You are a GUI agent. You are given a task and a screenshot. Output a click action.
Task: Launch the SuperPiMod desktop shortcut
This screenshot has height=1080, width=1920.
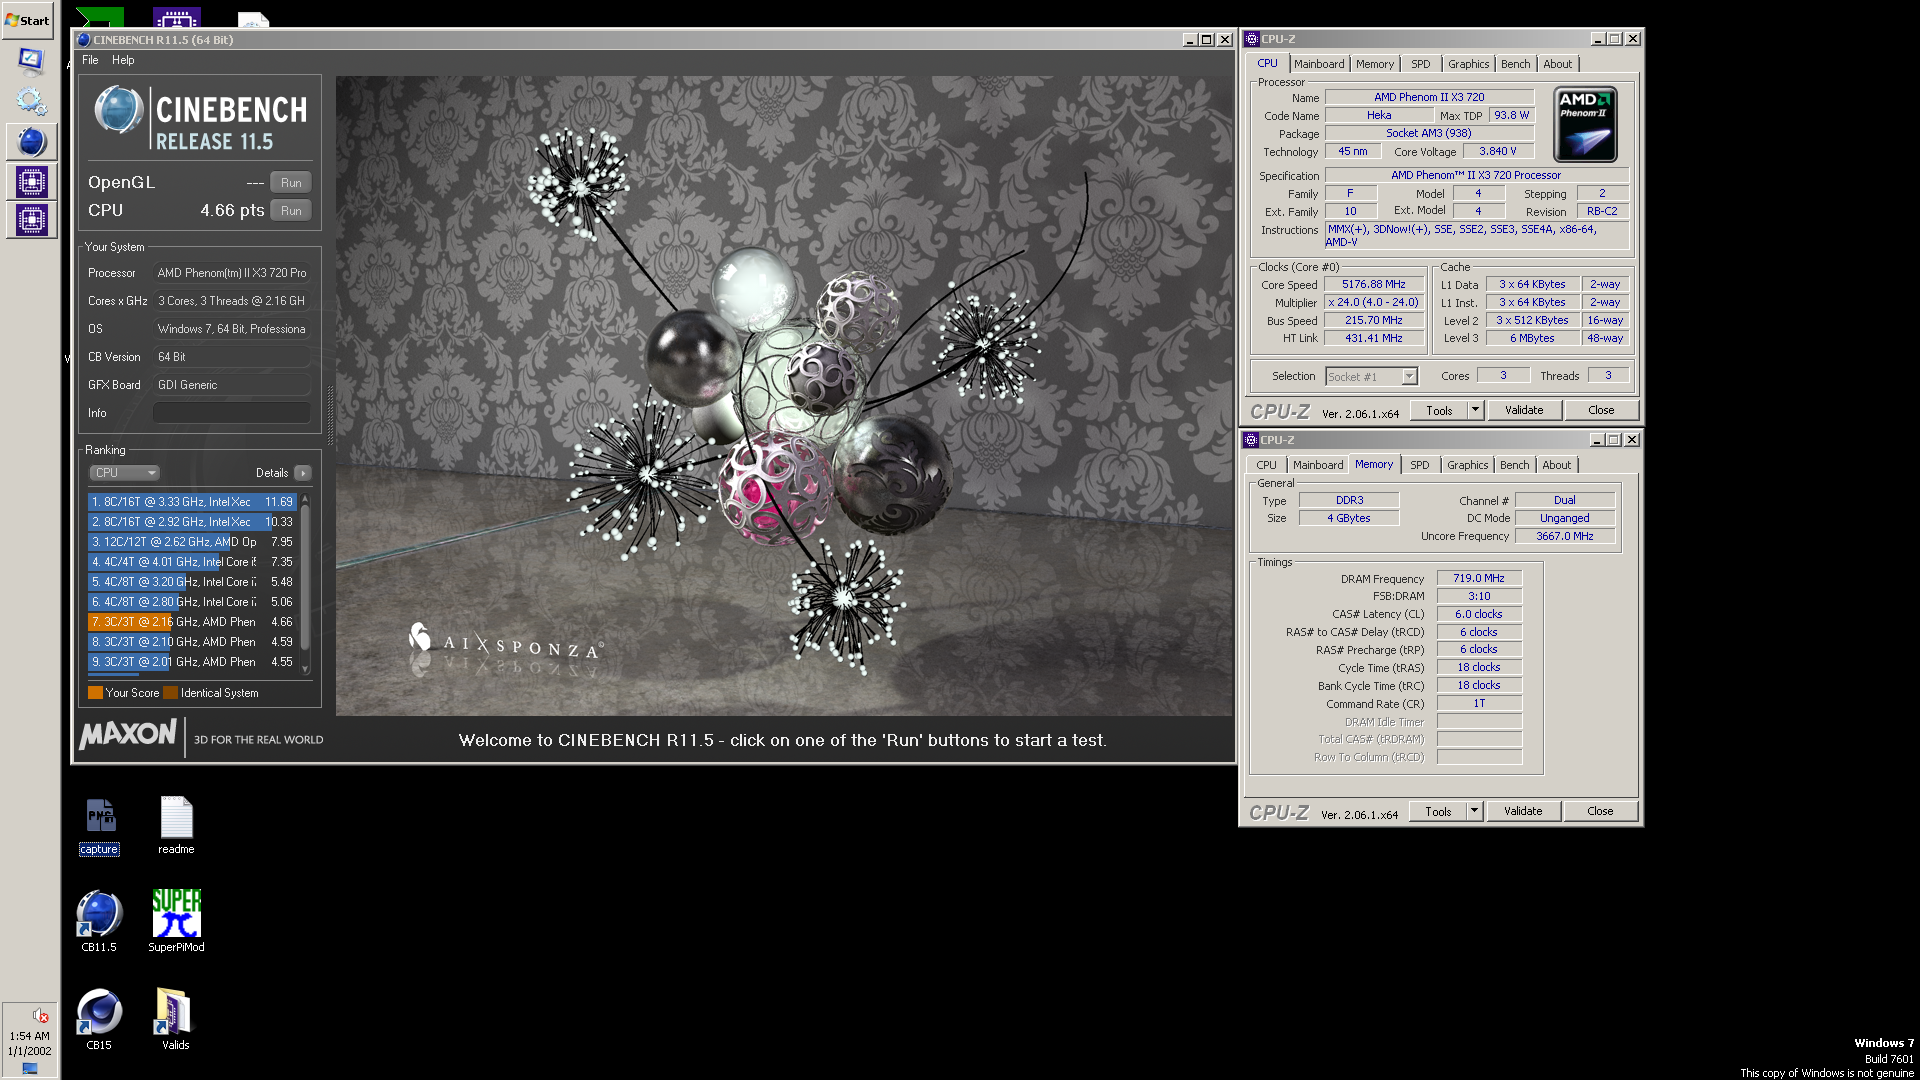[176, 921]
